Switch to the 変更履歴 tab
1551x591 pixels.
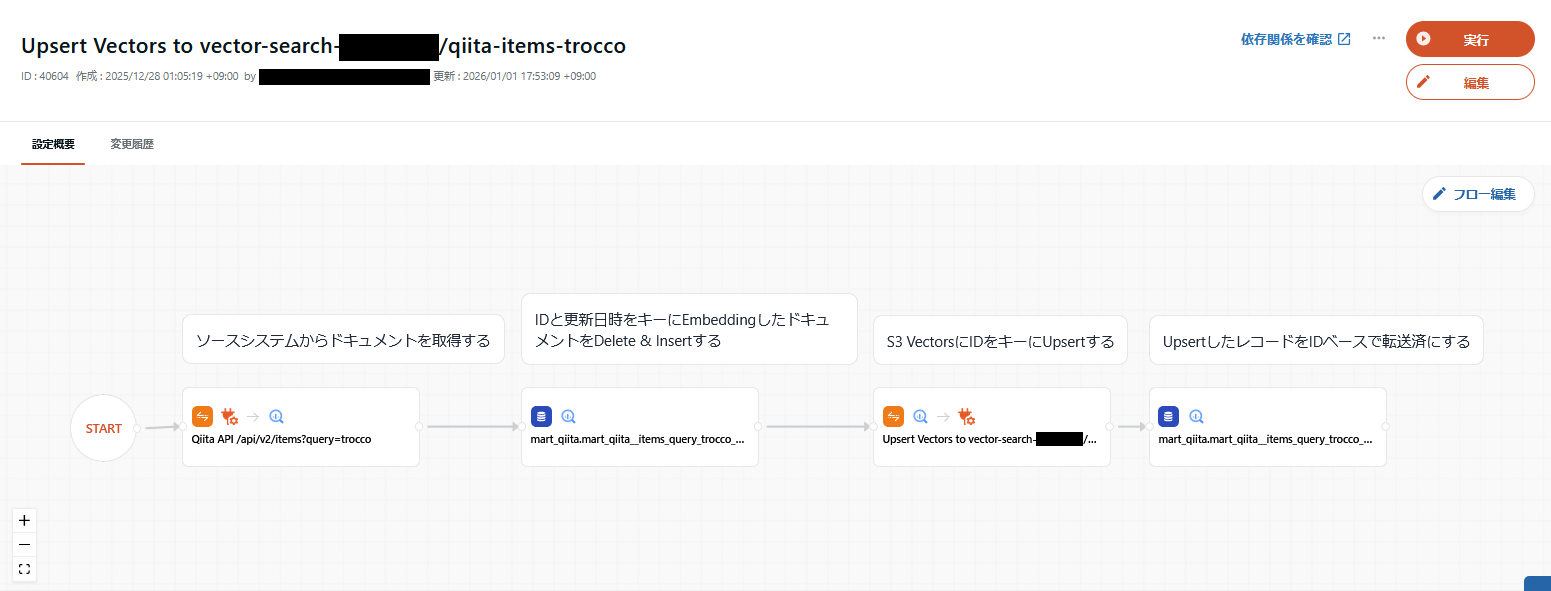pos(132,144)
